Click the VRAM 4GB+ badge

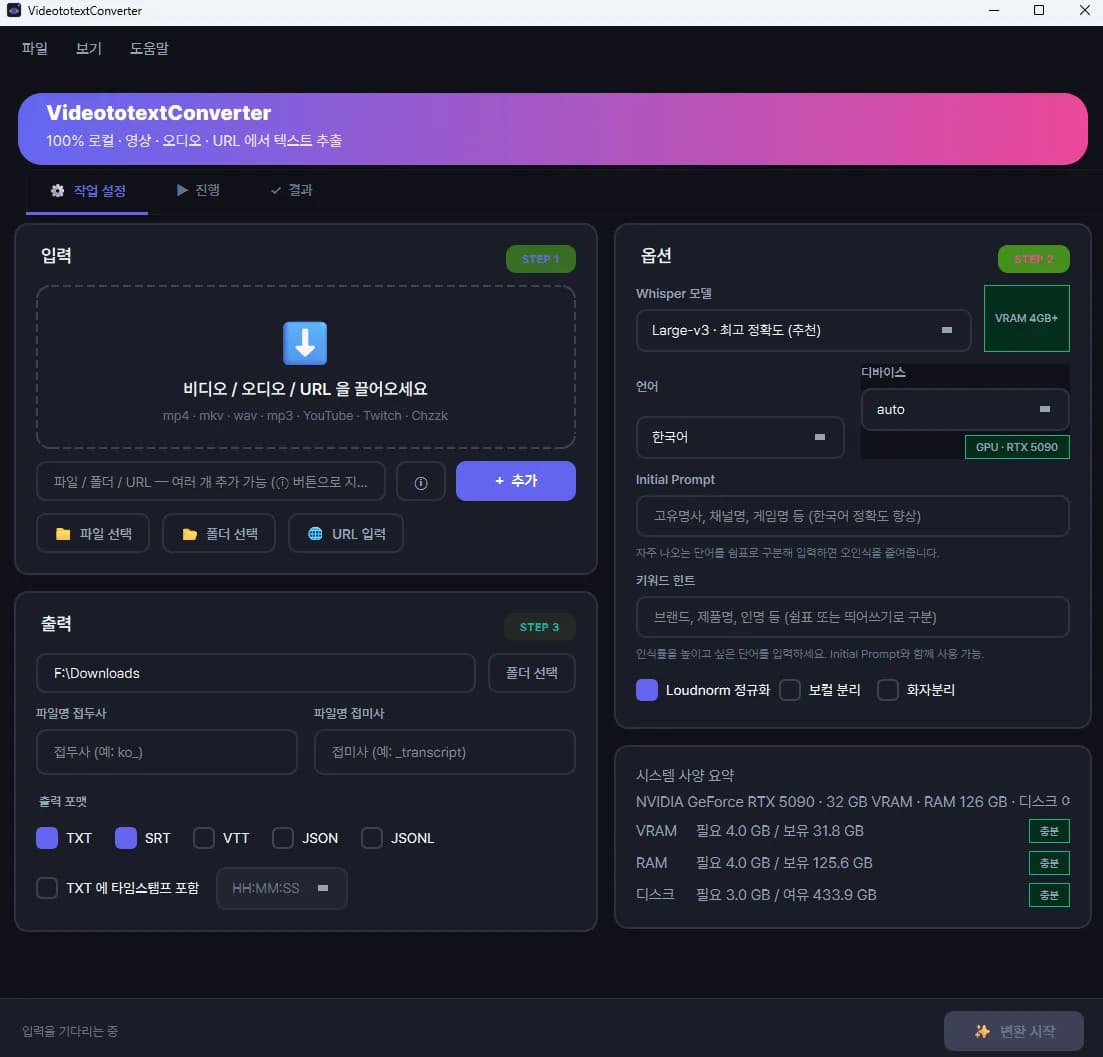[1026, 318]
